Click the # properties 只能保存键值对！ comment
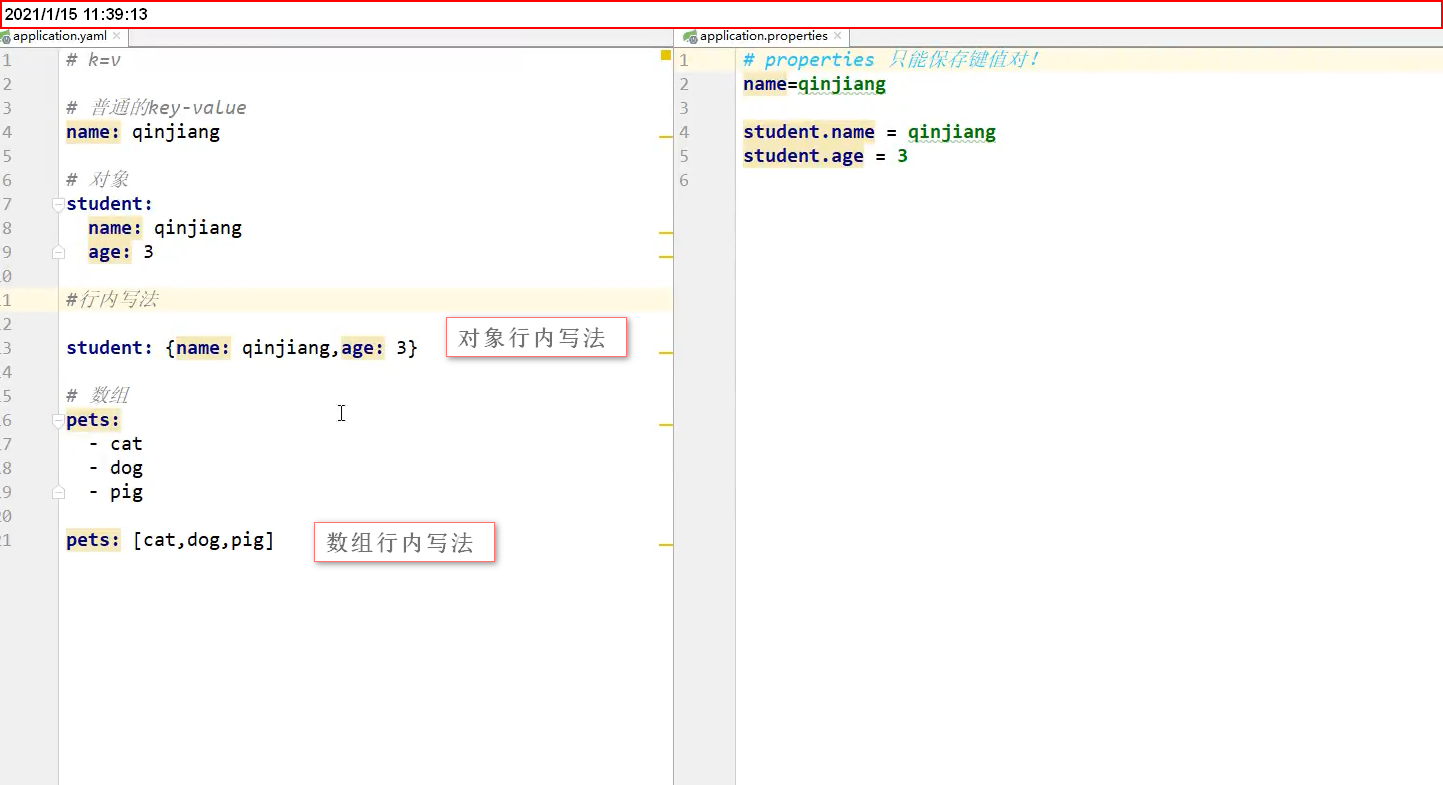 pos(892,60)
